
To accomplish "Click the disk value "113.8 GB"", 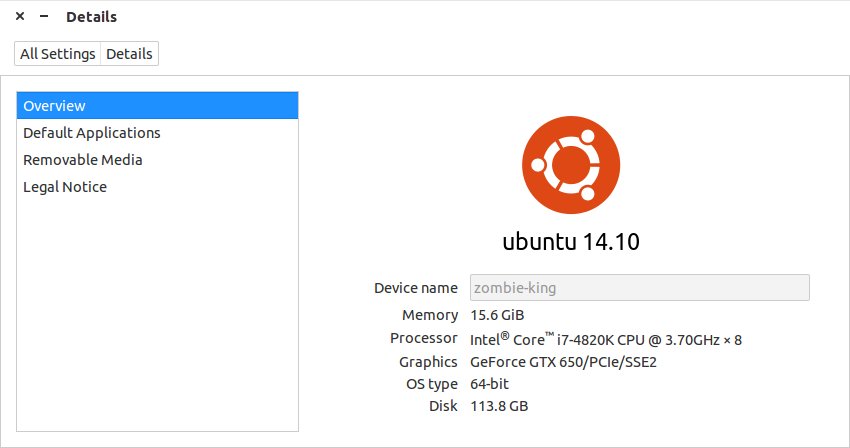I will (499, 406).
